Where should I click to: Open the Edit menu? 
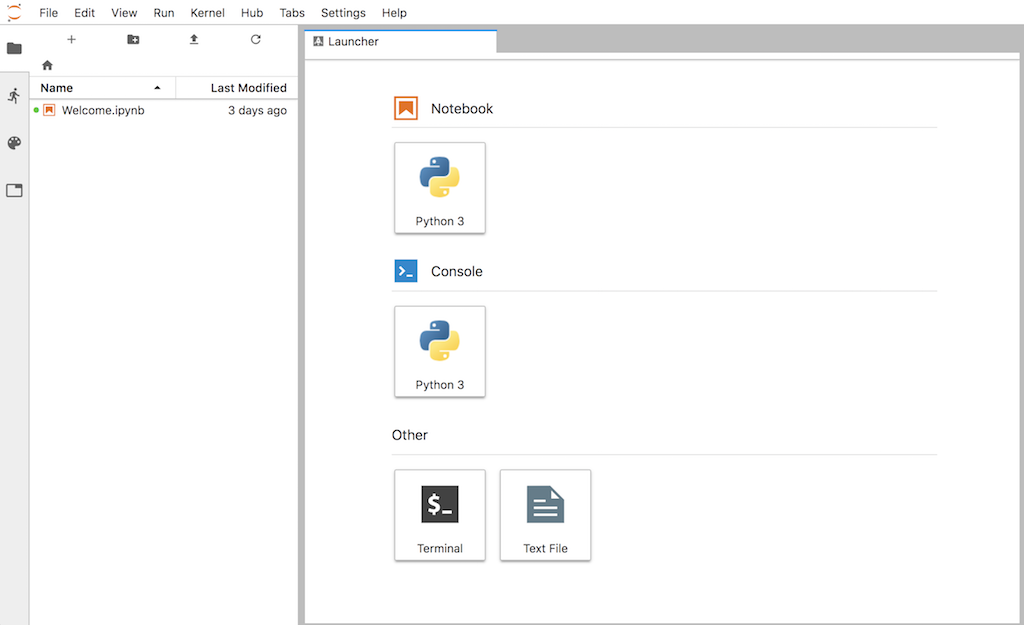pos(84,13)
